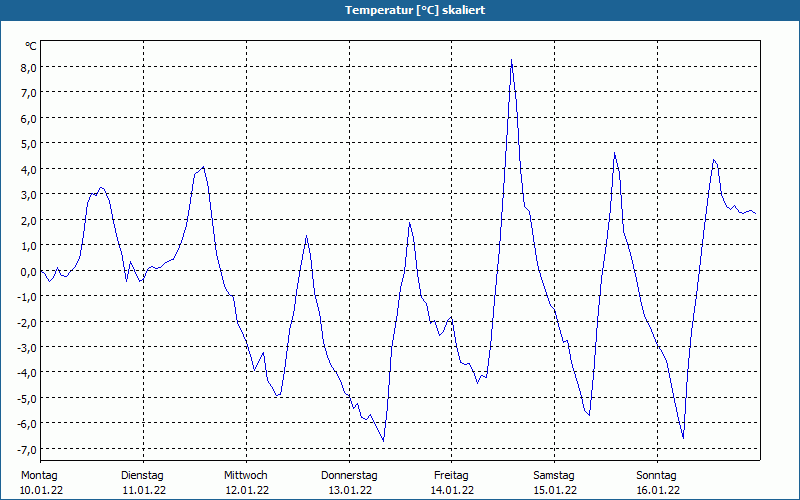Click the chart title 'Temperatur [°C] skaliert'
Screen dimensions: 800x500
(415, 10)
